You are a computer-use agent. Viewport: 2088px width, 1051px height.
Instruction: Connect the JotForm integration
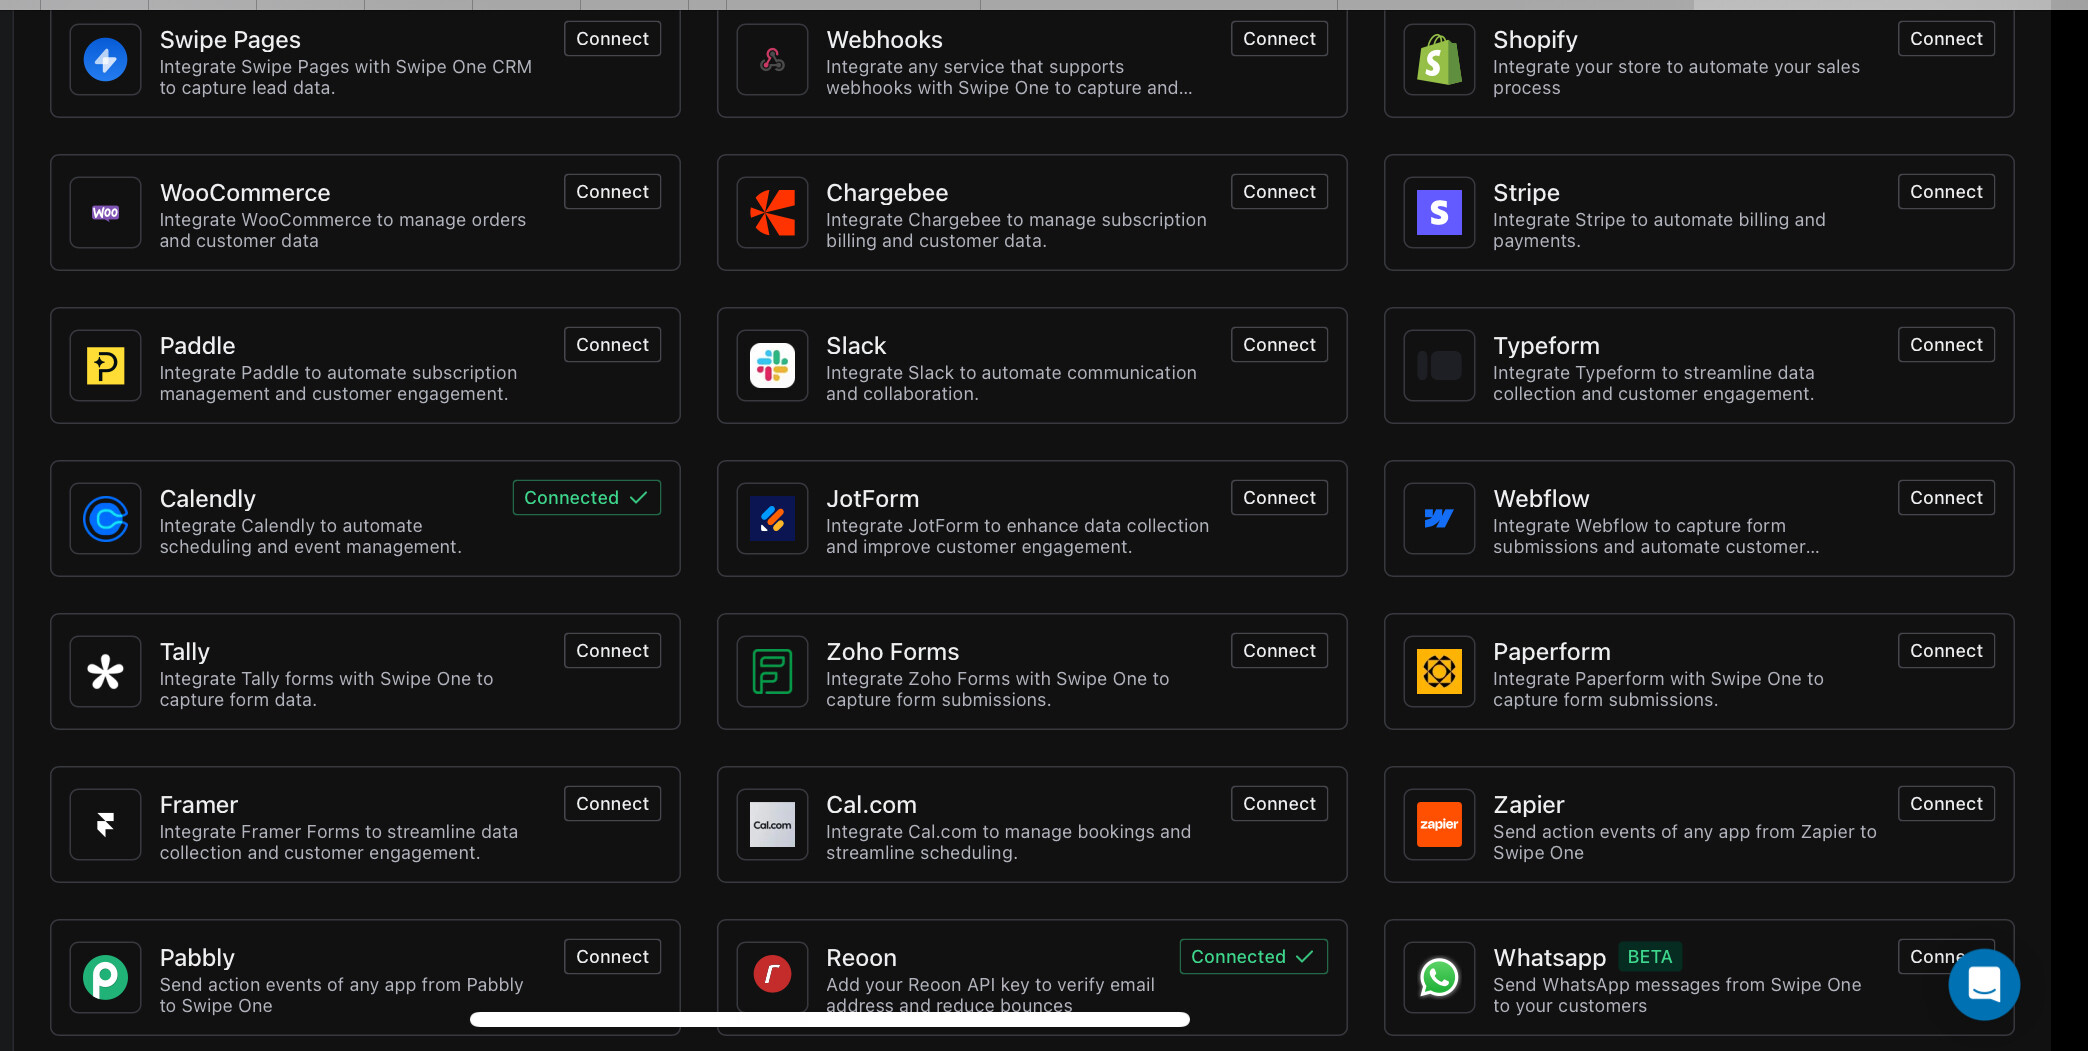pyautogui.click(x=1279, y=498)
